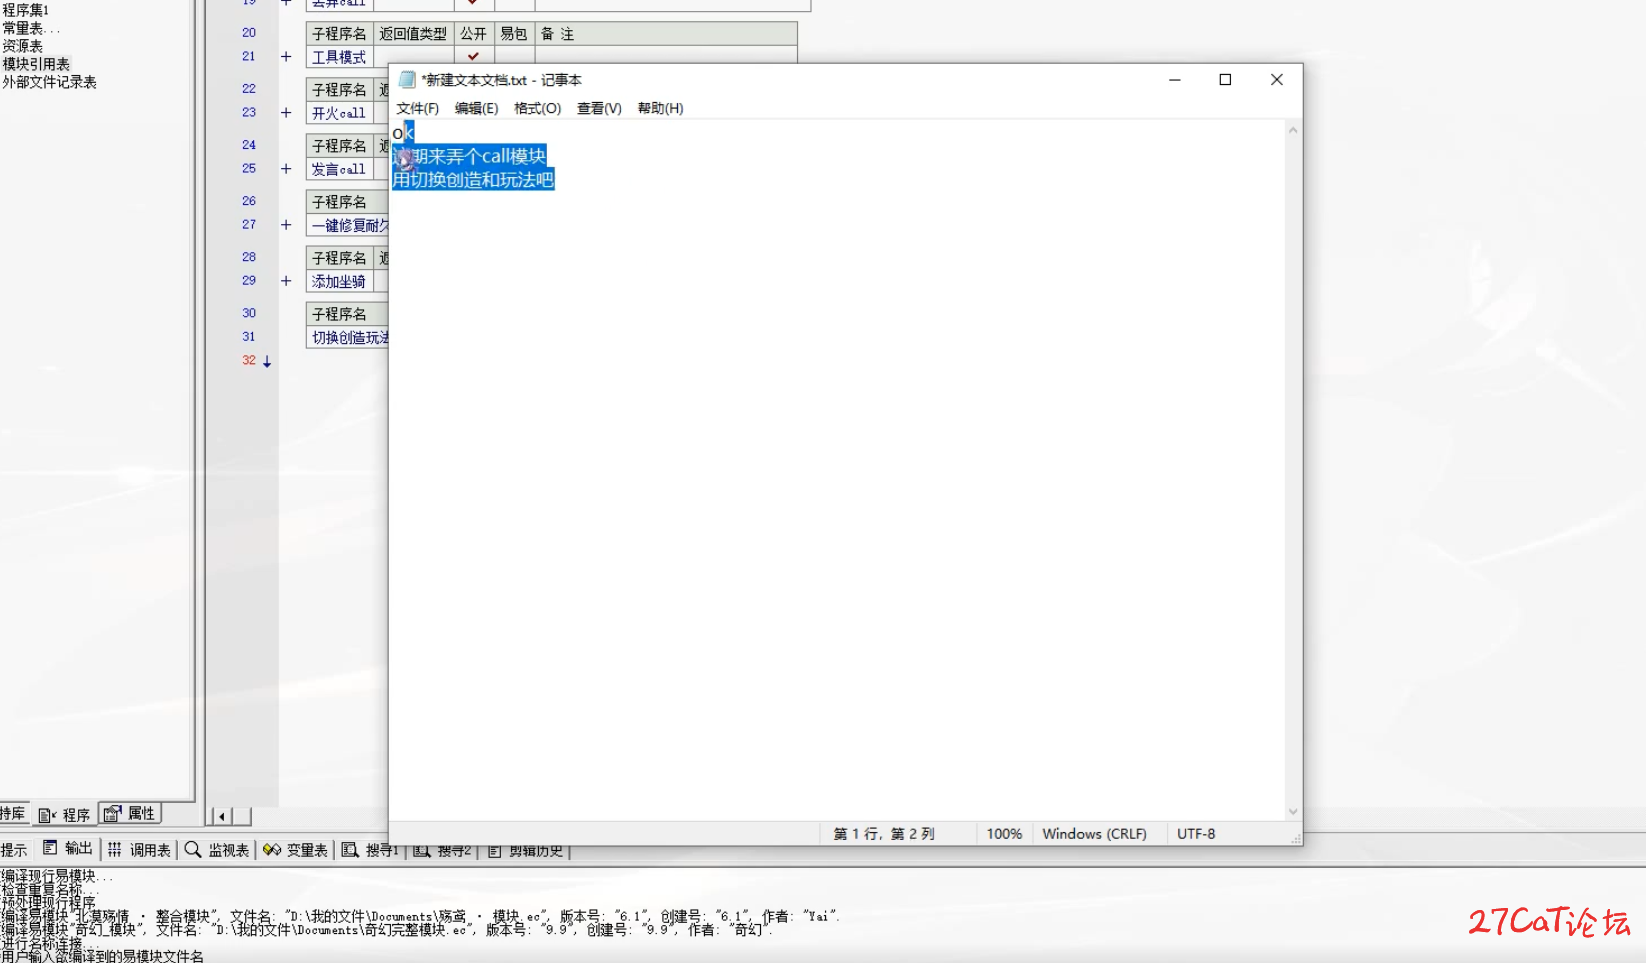Select the 一键修复耐久 subroutine name cell
1646x963 pixels.
pos(348,225)
